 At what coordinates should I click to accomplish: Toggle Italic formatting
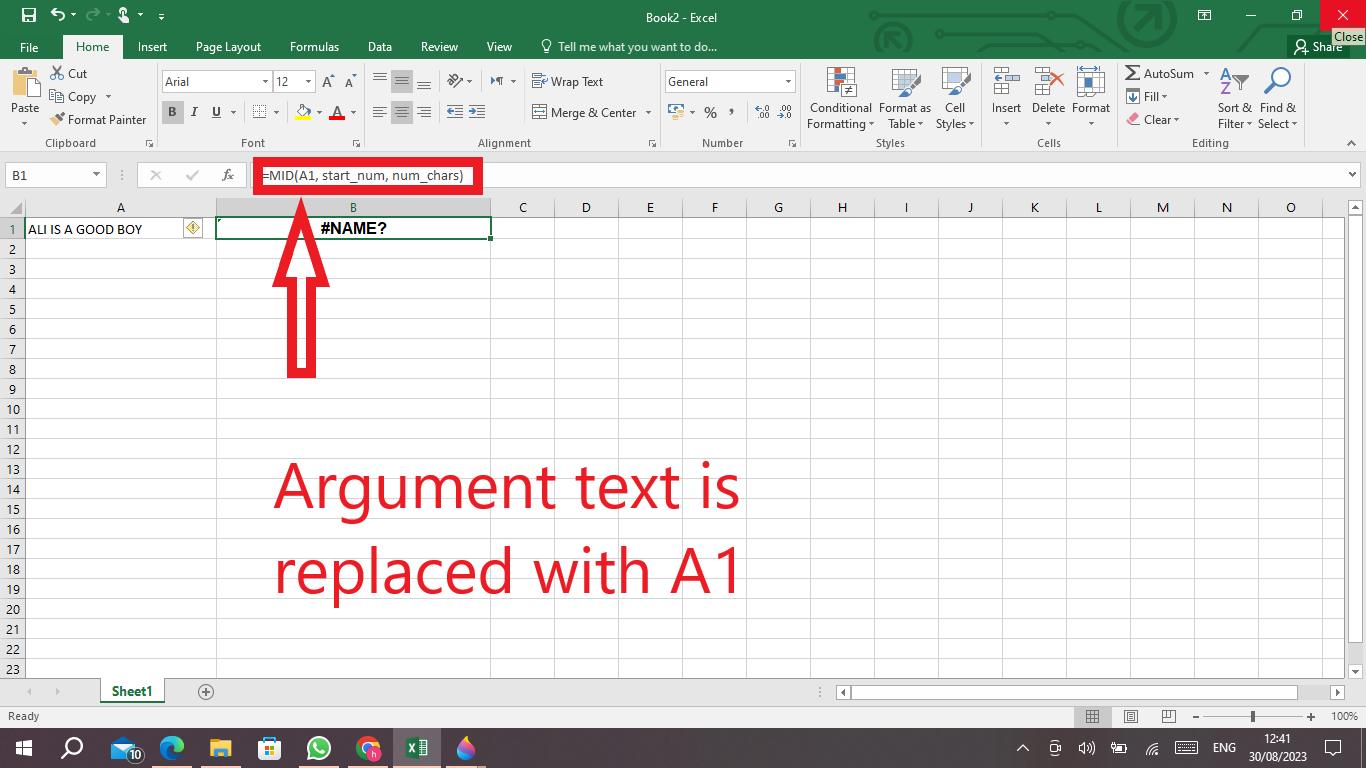tap(194, 112)
